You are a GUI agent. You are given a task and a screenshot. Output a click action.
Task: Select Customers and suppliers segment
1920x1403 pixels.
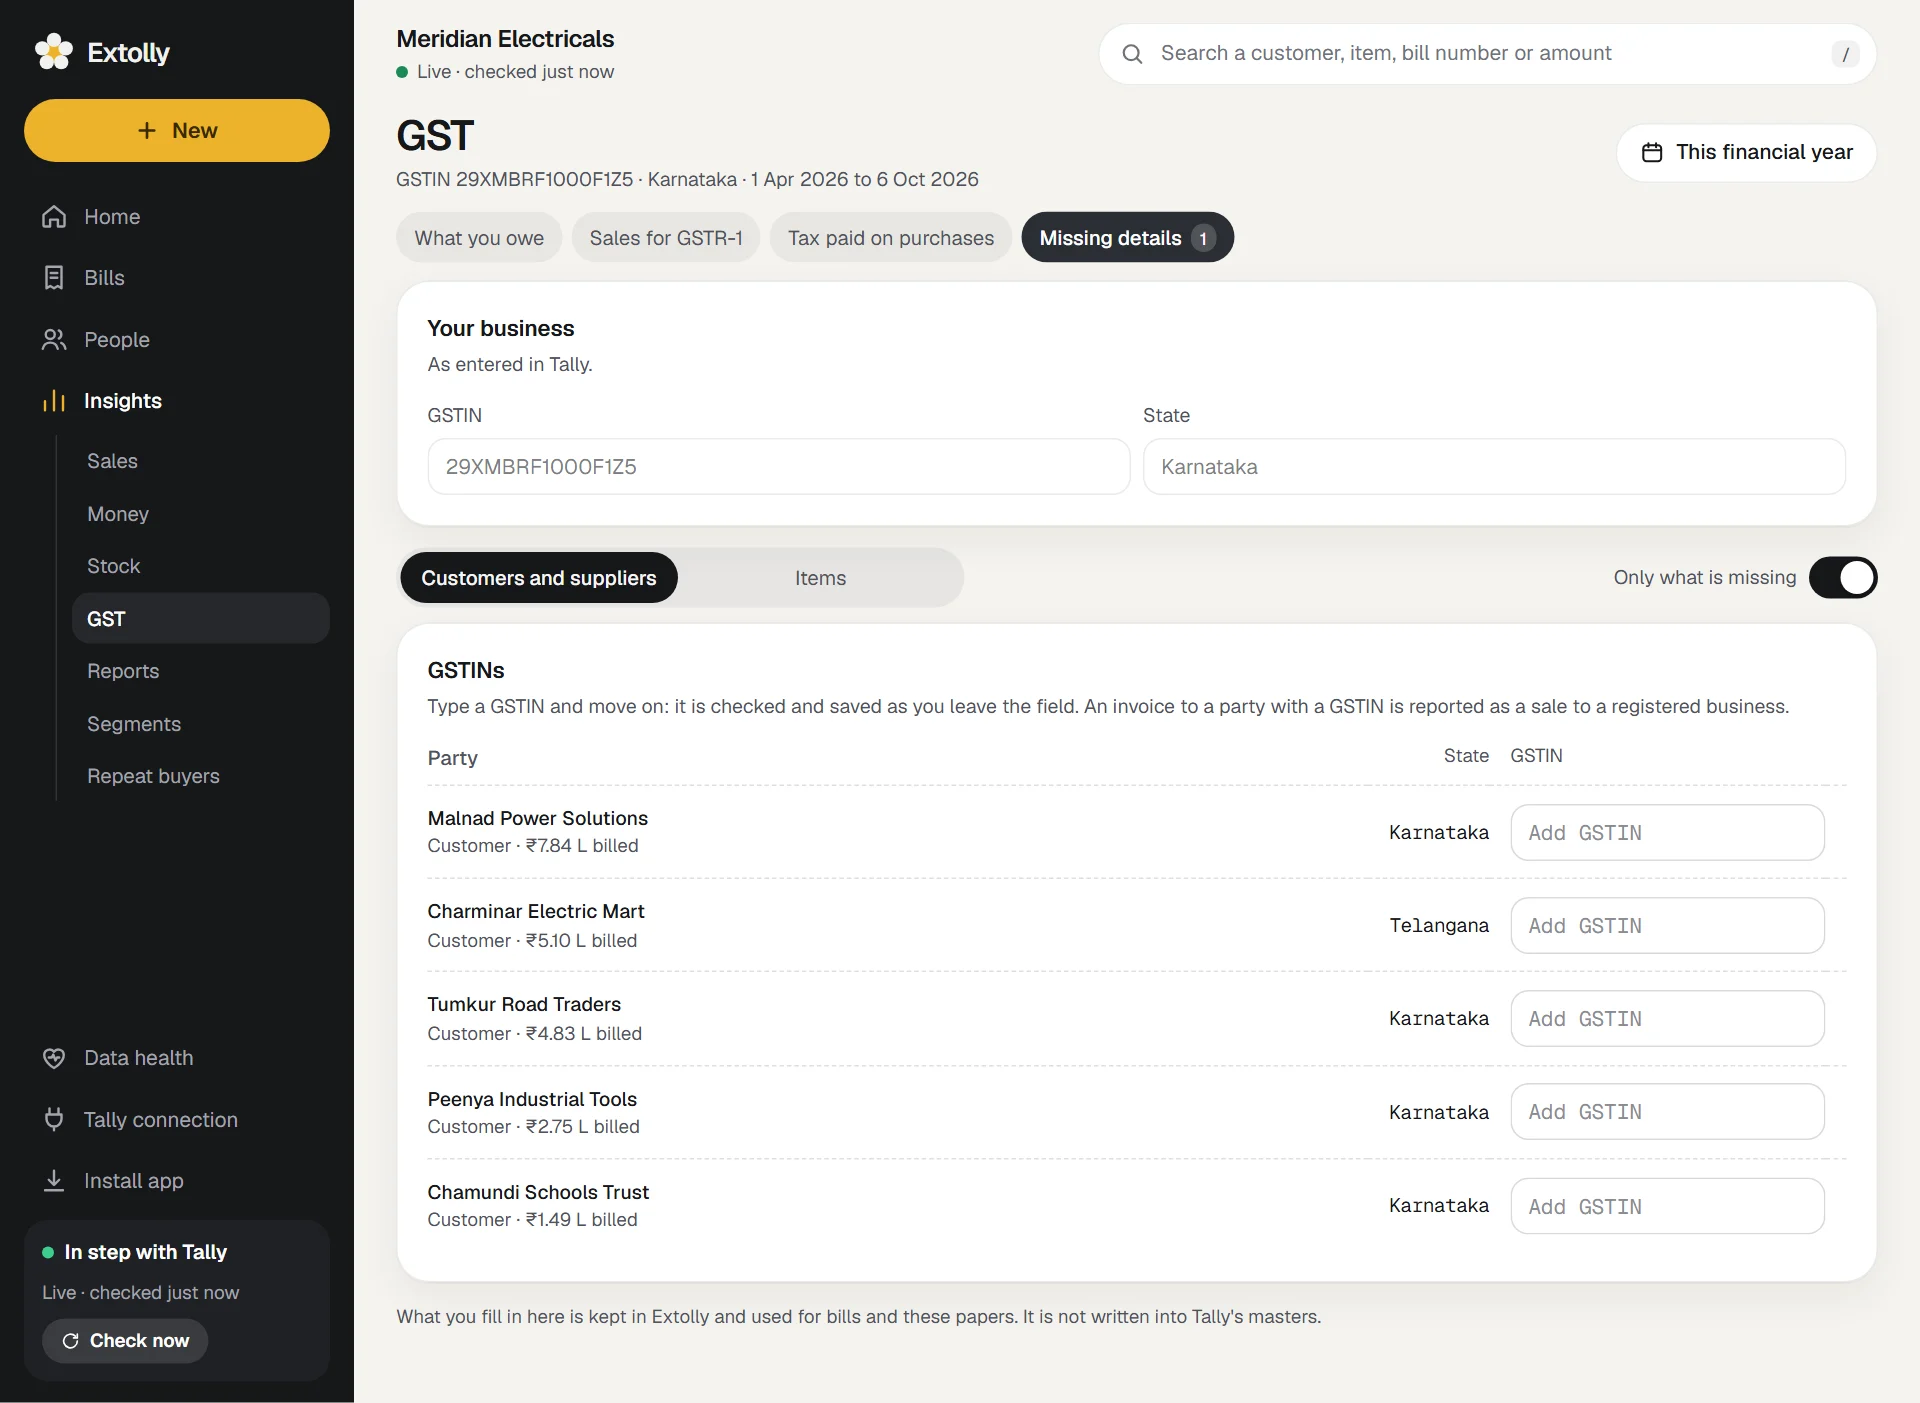[538, 578]
